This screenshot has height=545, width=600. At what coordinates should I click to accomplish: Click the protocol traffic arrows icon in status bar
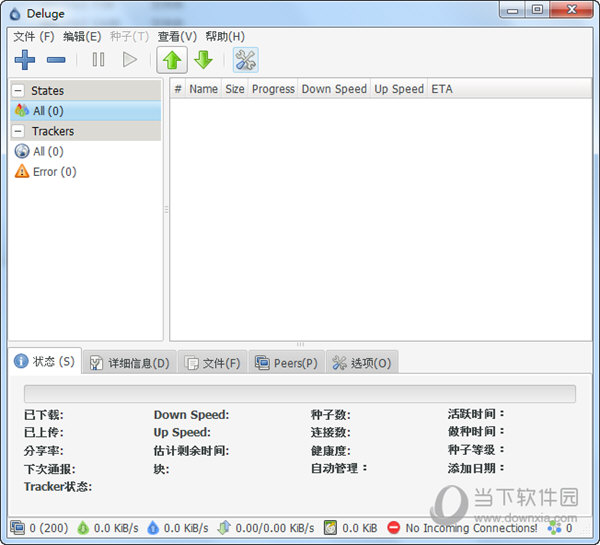point(224,528)
